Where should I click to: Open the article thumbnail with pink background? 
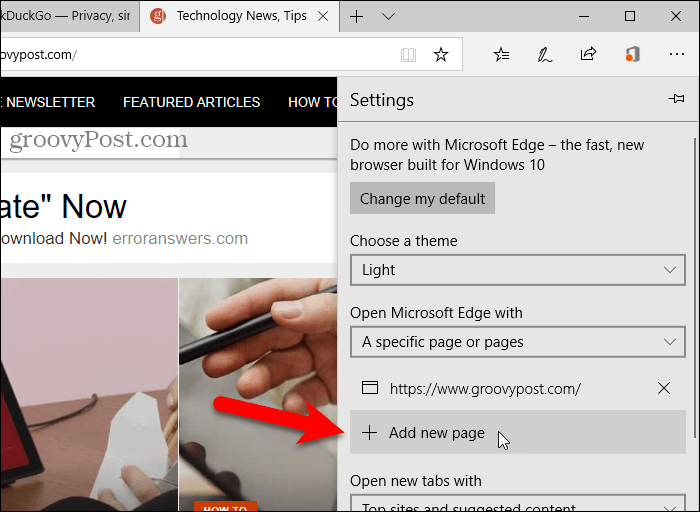click(x=89, y=395)
